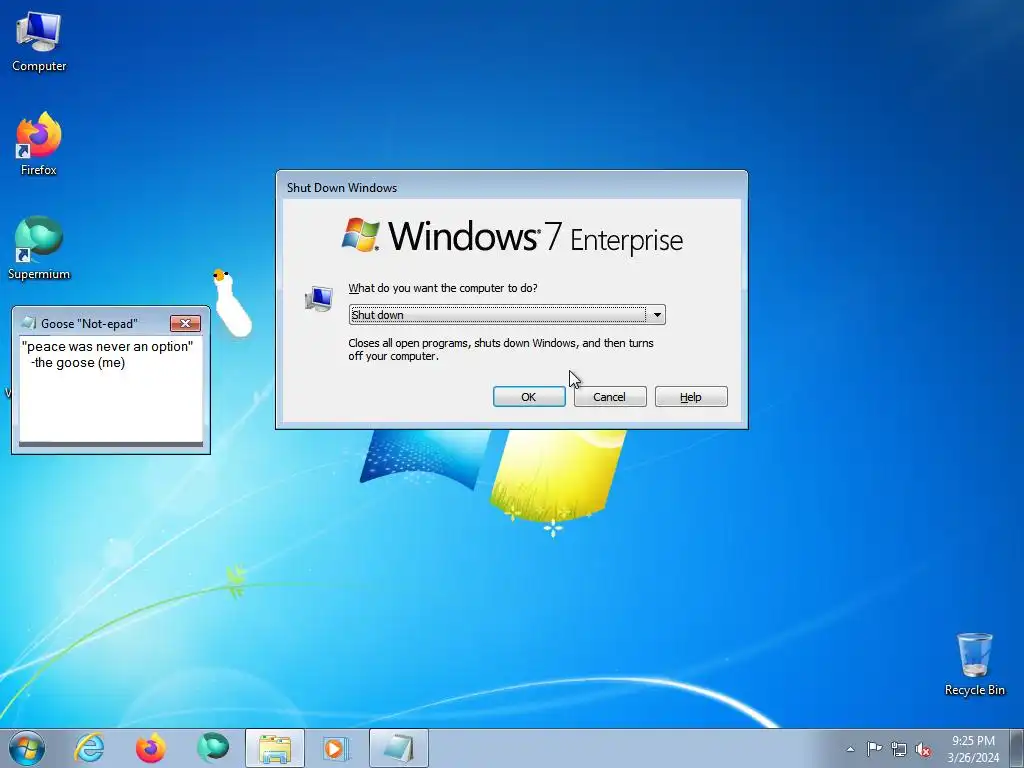Expand the Shut down action dropdown
The image size is (1024, 768).
pos(657,315)
